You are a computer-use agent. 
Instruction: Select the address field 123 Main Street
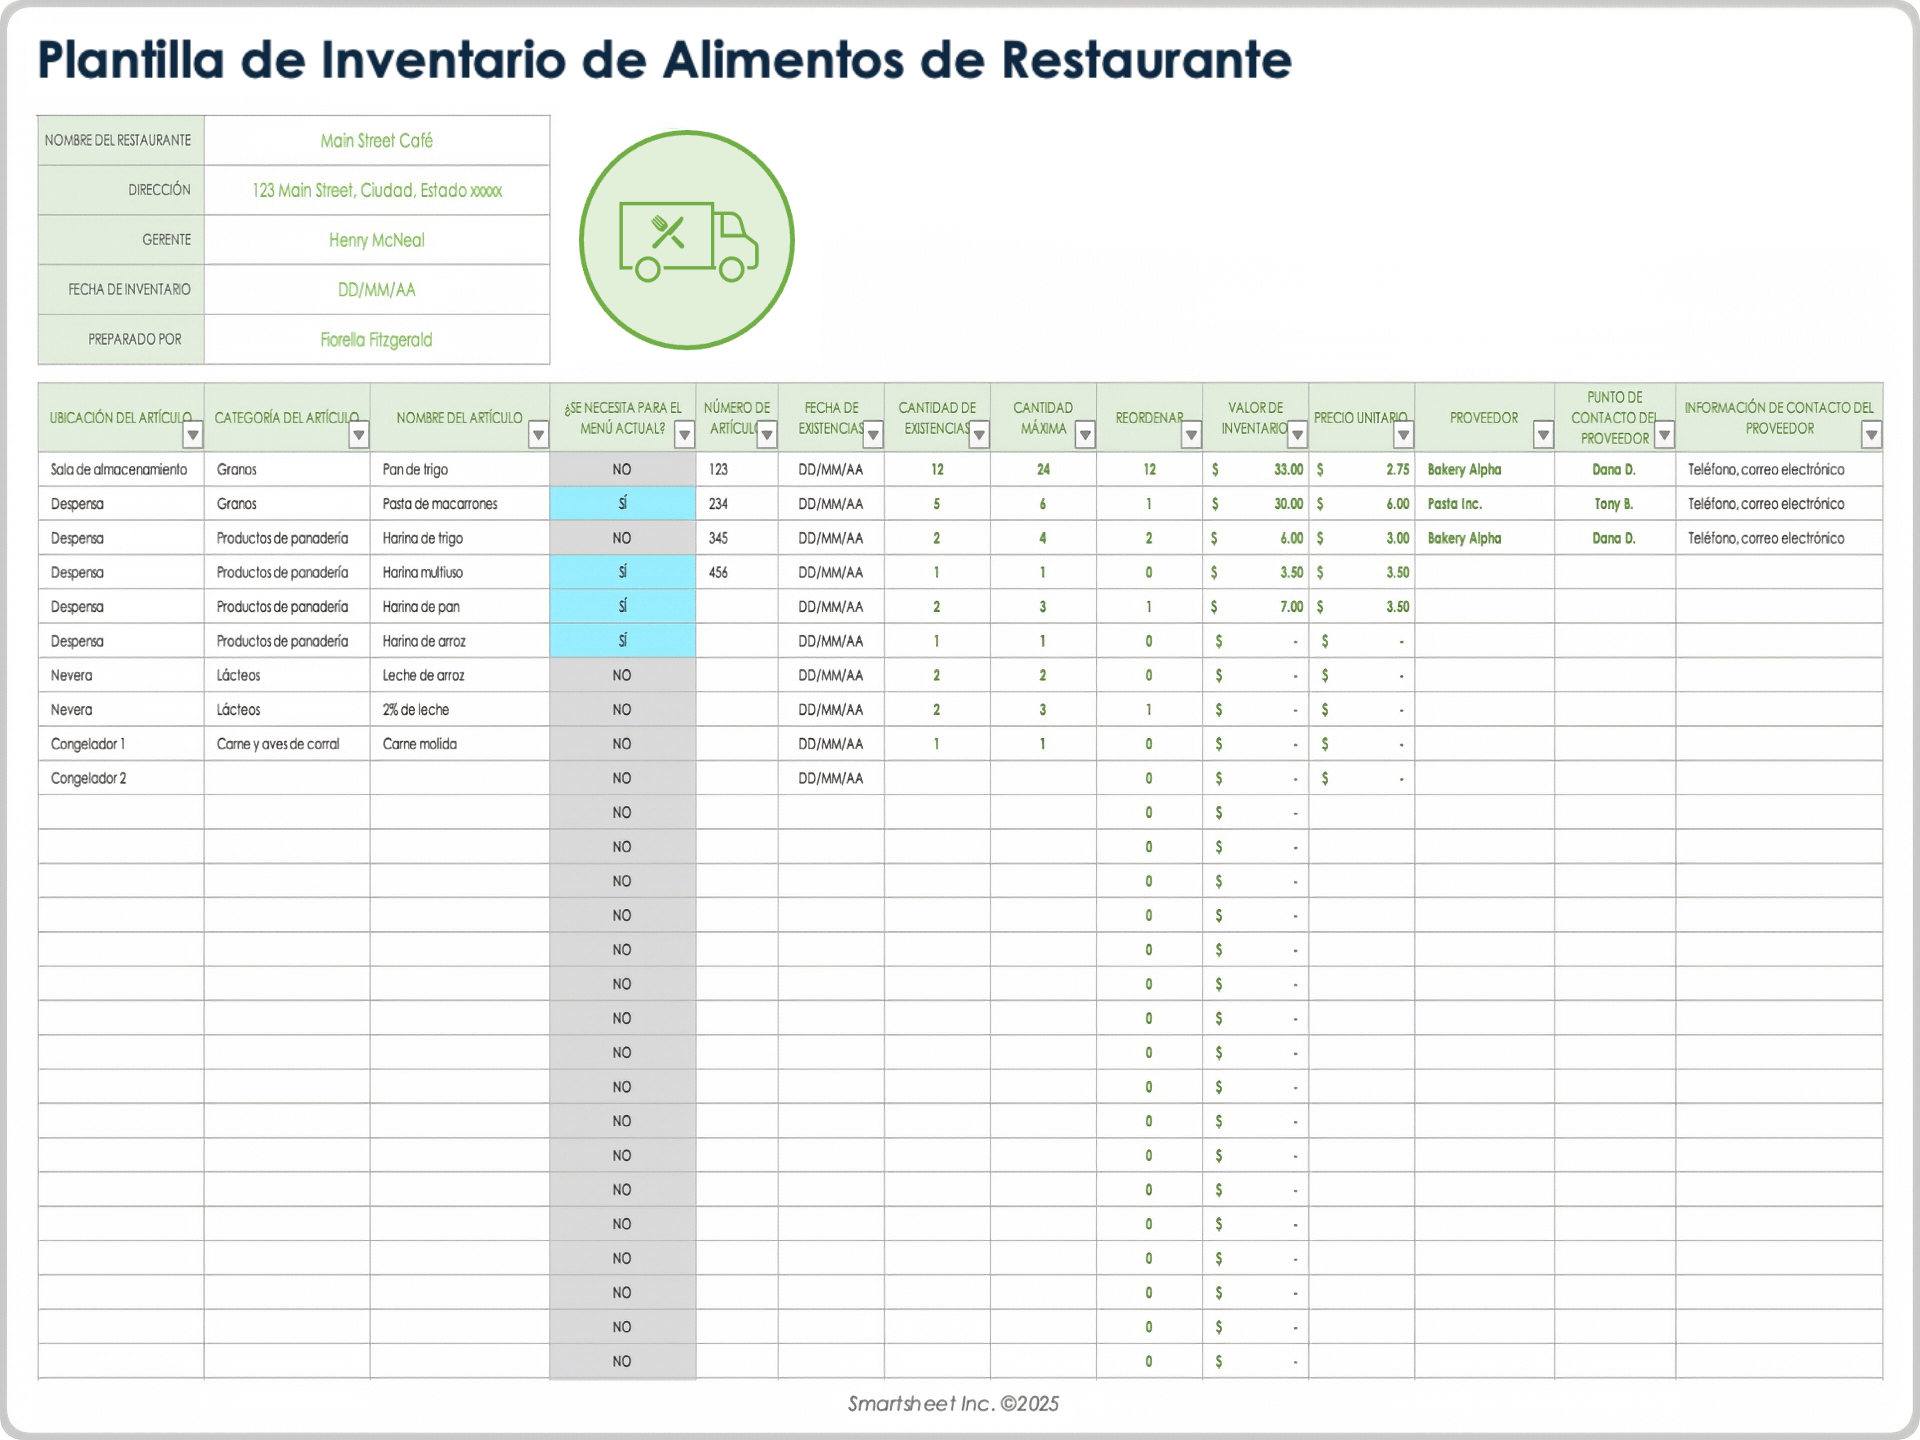pos(377,190)
